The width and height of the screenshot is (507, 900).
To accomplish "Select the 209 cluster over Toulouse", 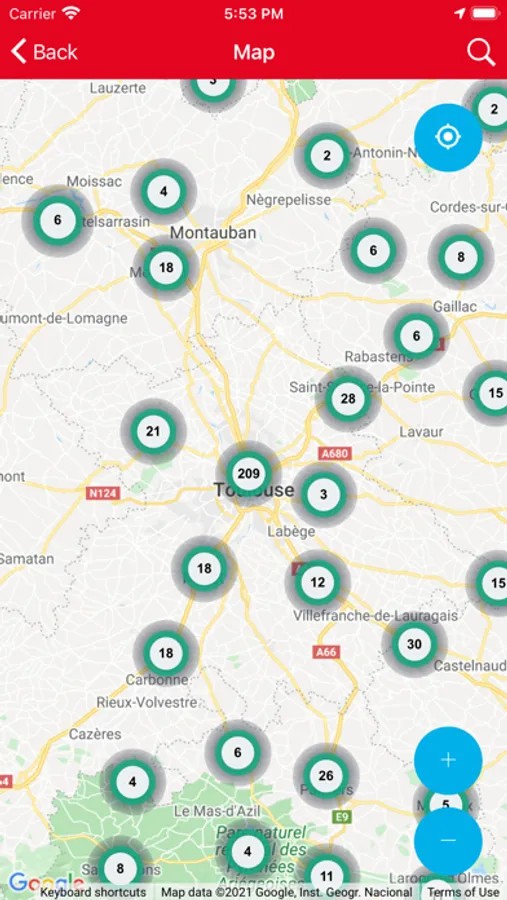I will pos(249,474).
